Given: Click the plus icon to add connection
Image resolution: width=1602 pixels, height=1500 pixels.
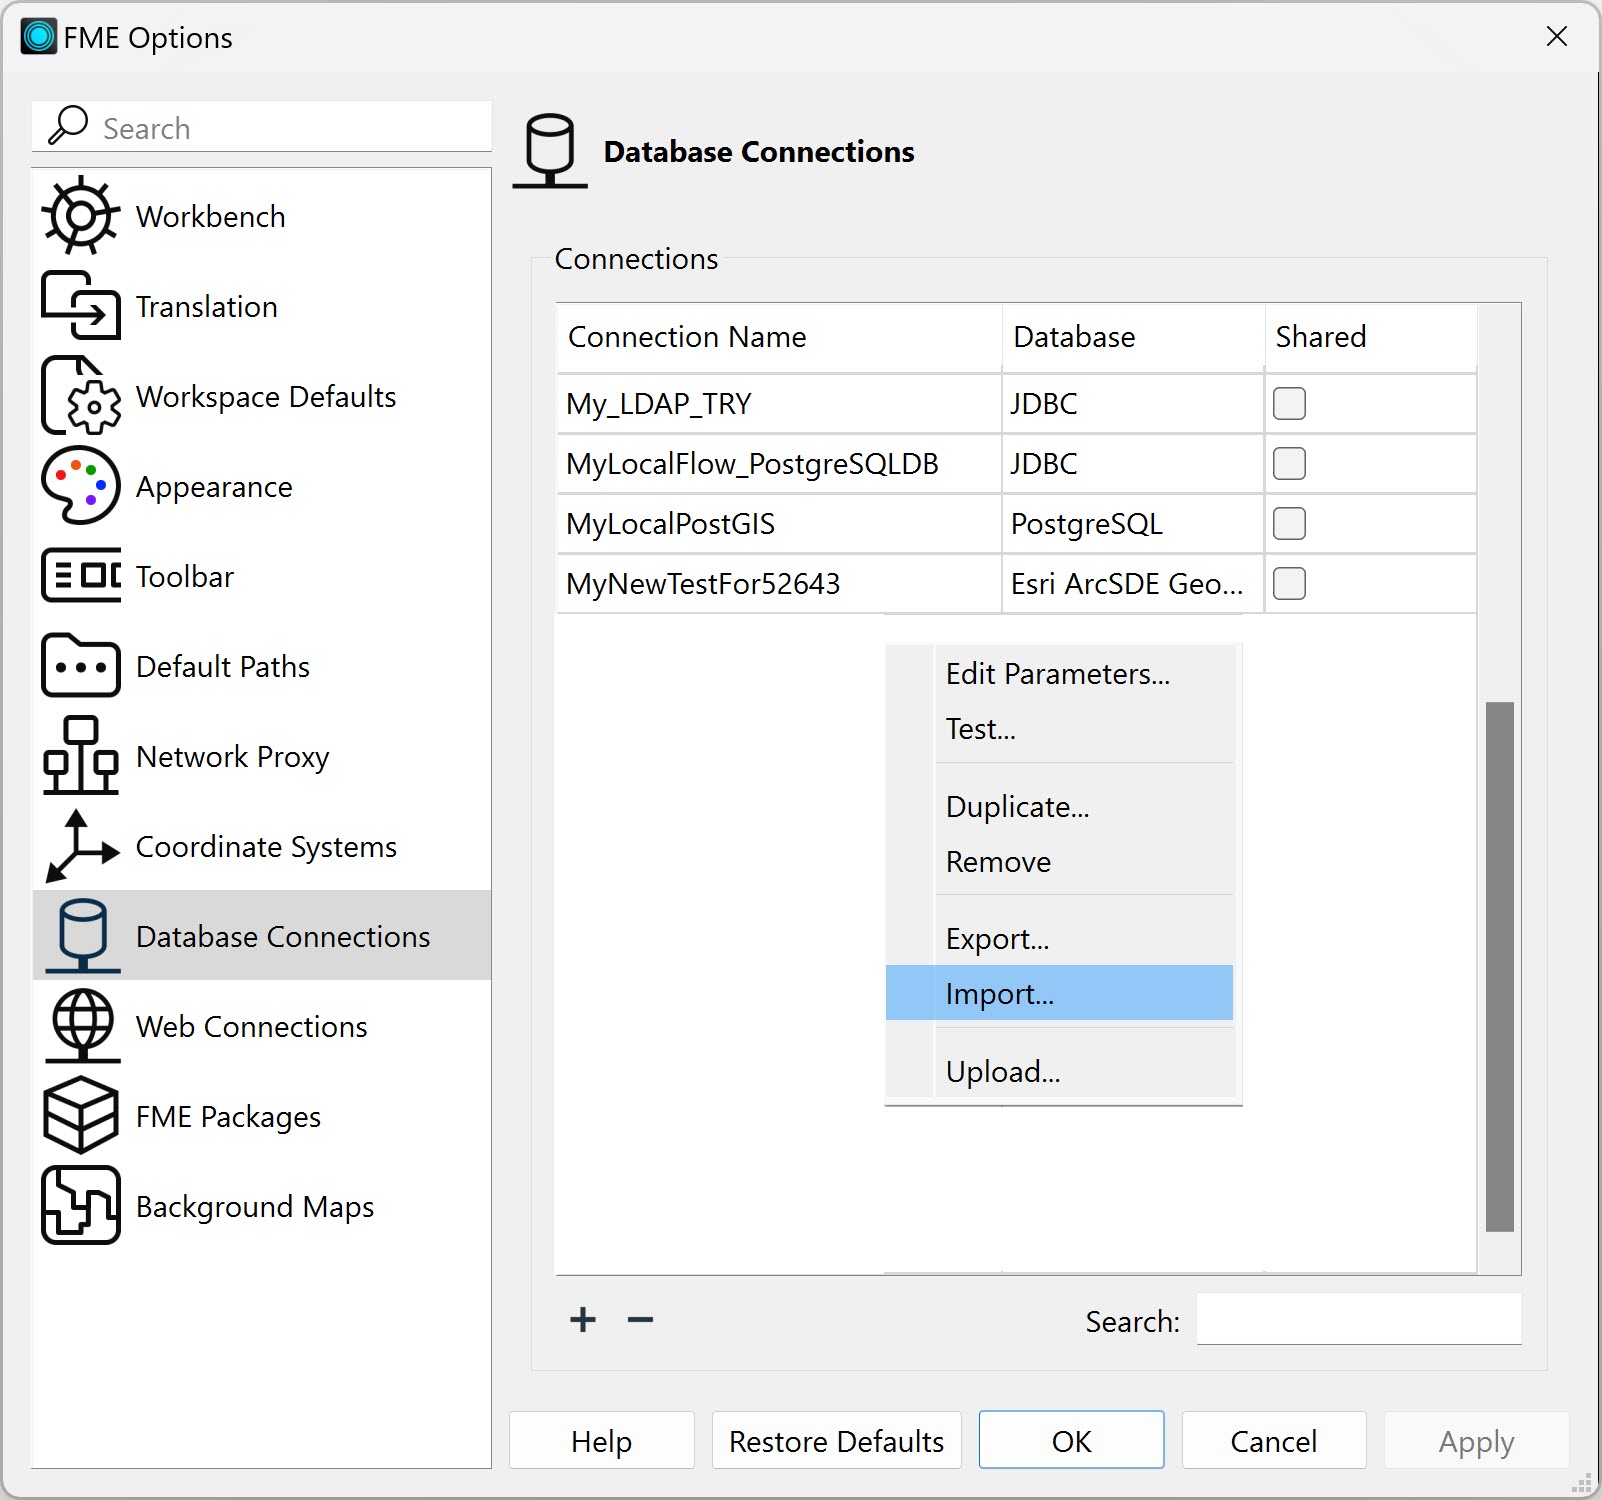Looking at the screenshot, I should (x=583, y=1320).
